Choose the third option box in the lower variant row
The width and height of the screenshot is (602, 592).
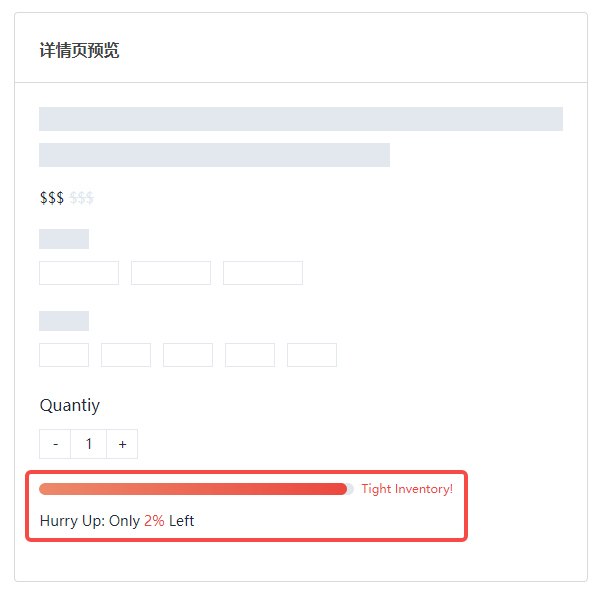tap(188, 355)
